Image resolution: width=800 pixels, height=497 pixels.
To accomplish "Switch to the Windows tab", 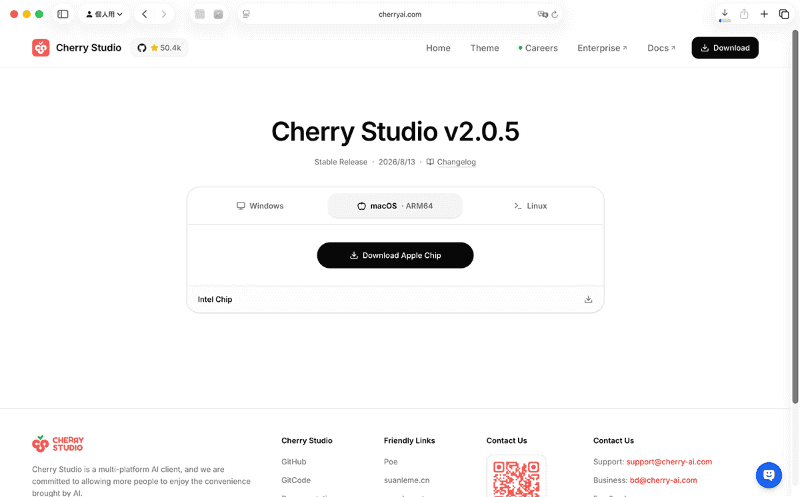I will tap(260, 206).
